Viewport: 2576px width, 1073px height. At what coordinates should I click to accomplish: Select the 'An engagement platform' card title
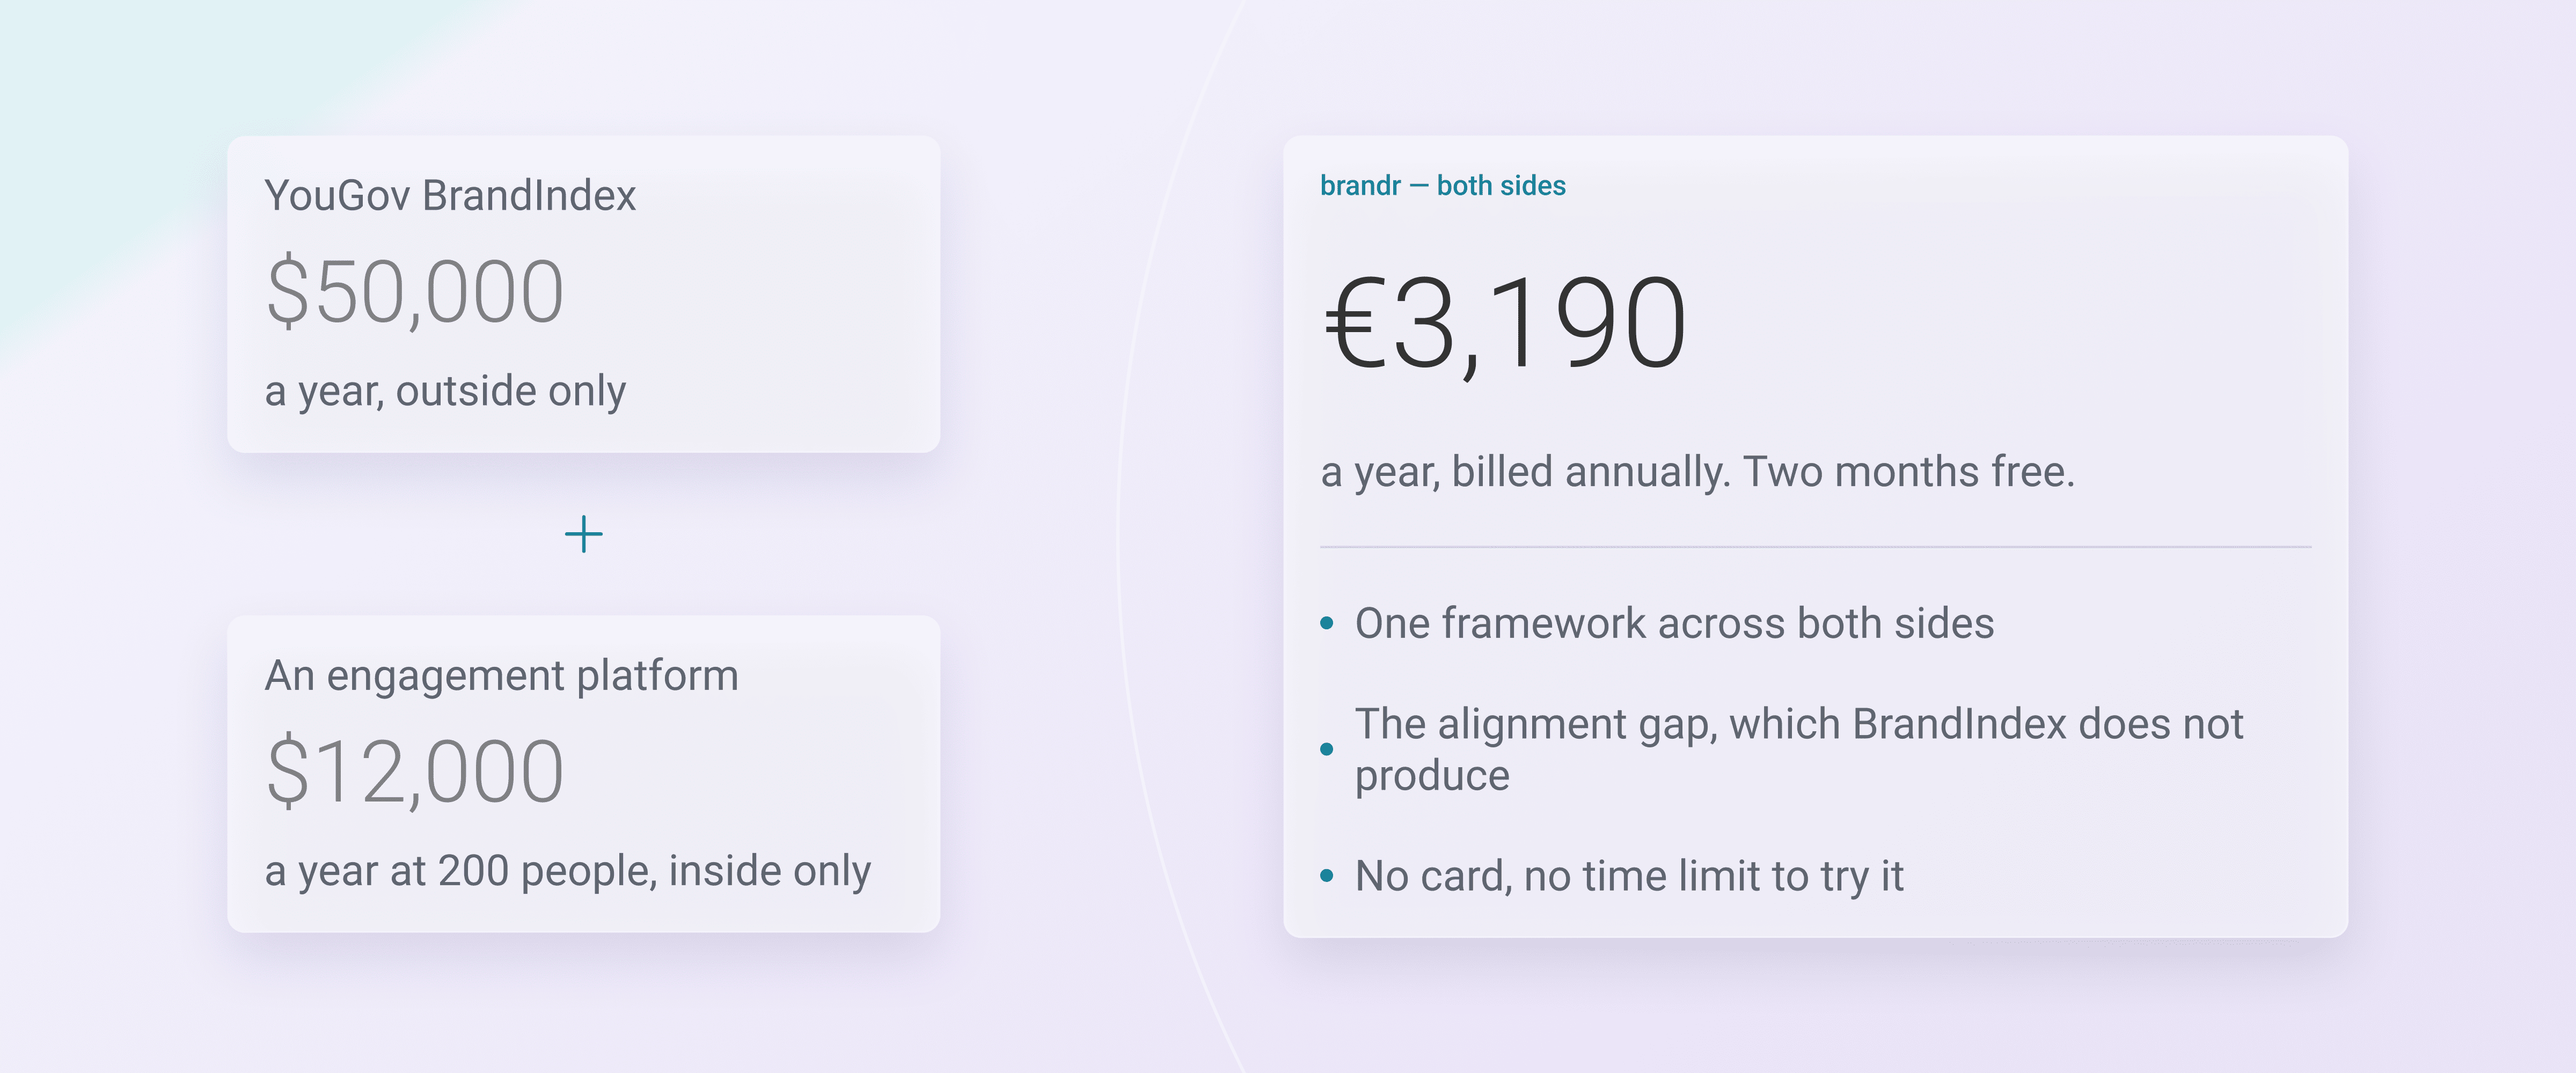click(501, 676)
